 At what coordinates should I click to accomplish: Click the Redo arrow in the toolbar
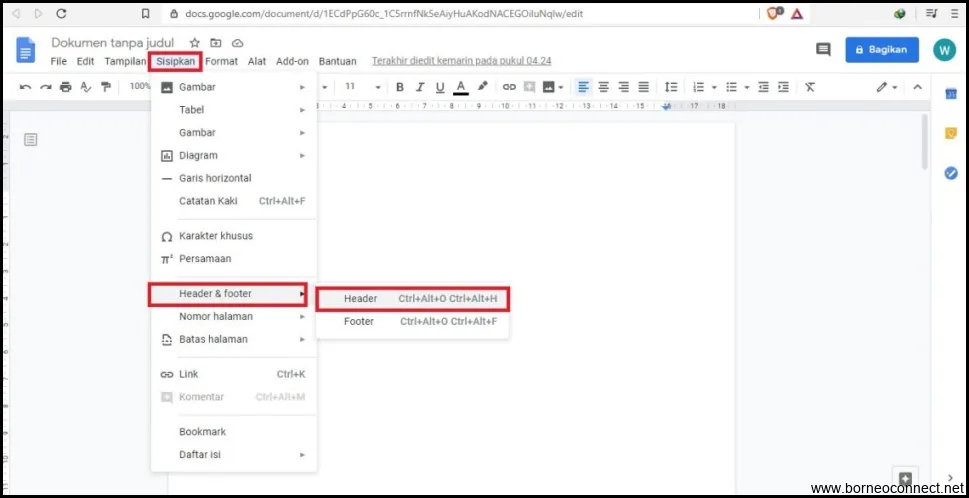point(46,87)
